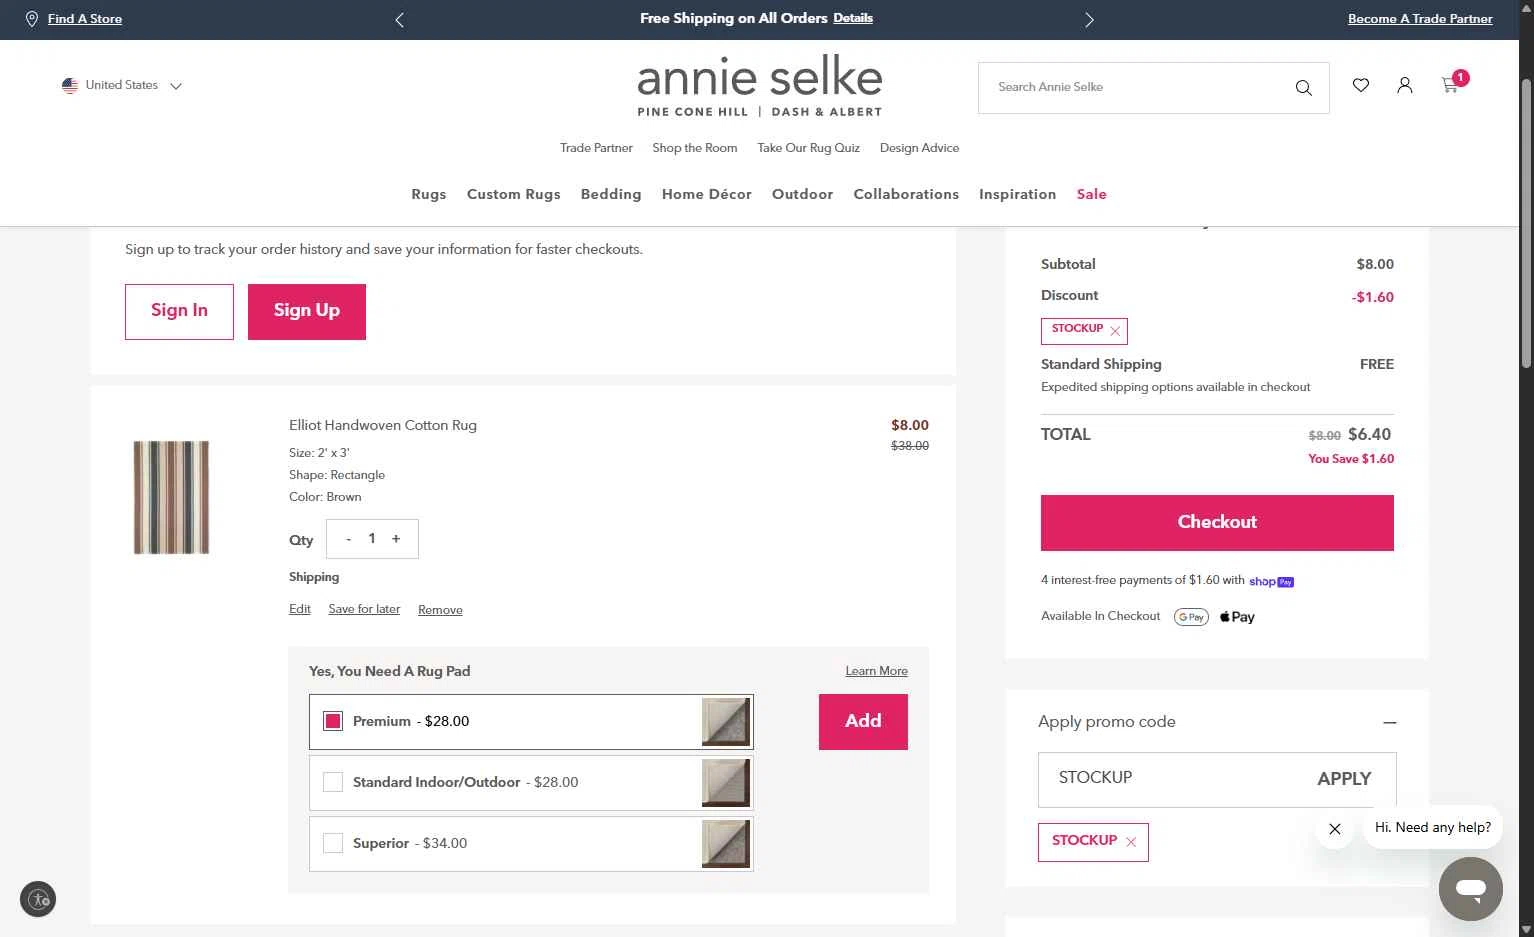1534x937 pixels.
Task: Click the Shop Pay logo
Action: click(x=1271, y=581)
